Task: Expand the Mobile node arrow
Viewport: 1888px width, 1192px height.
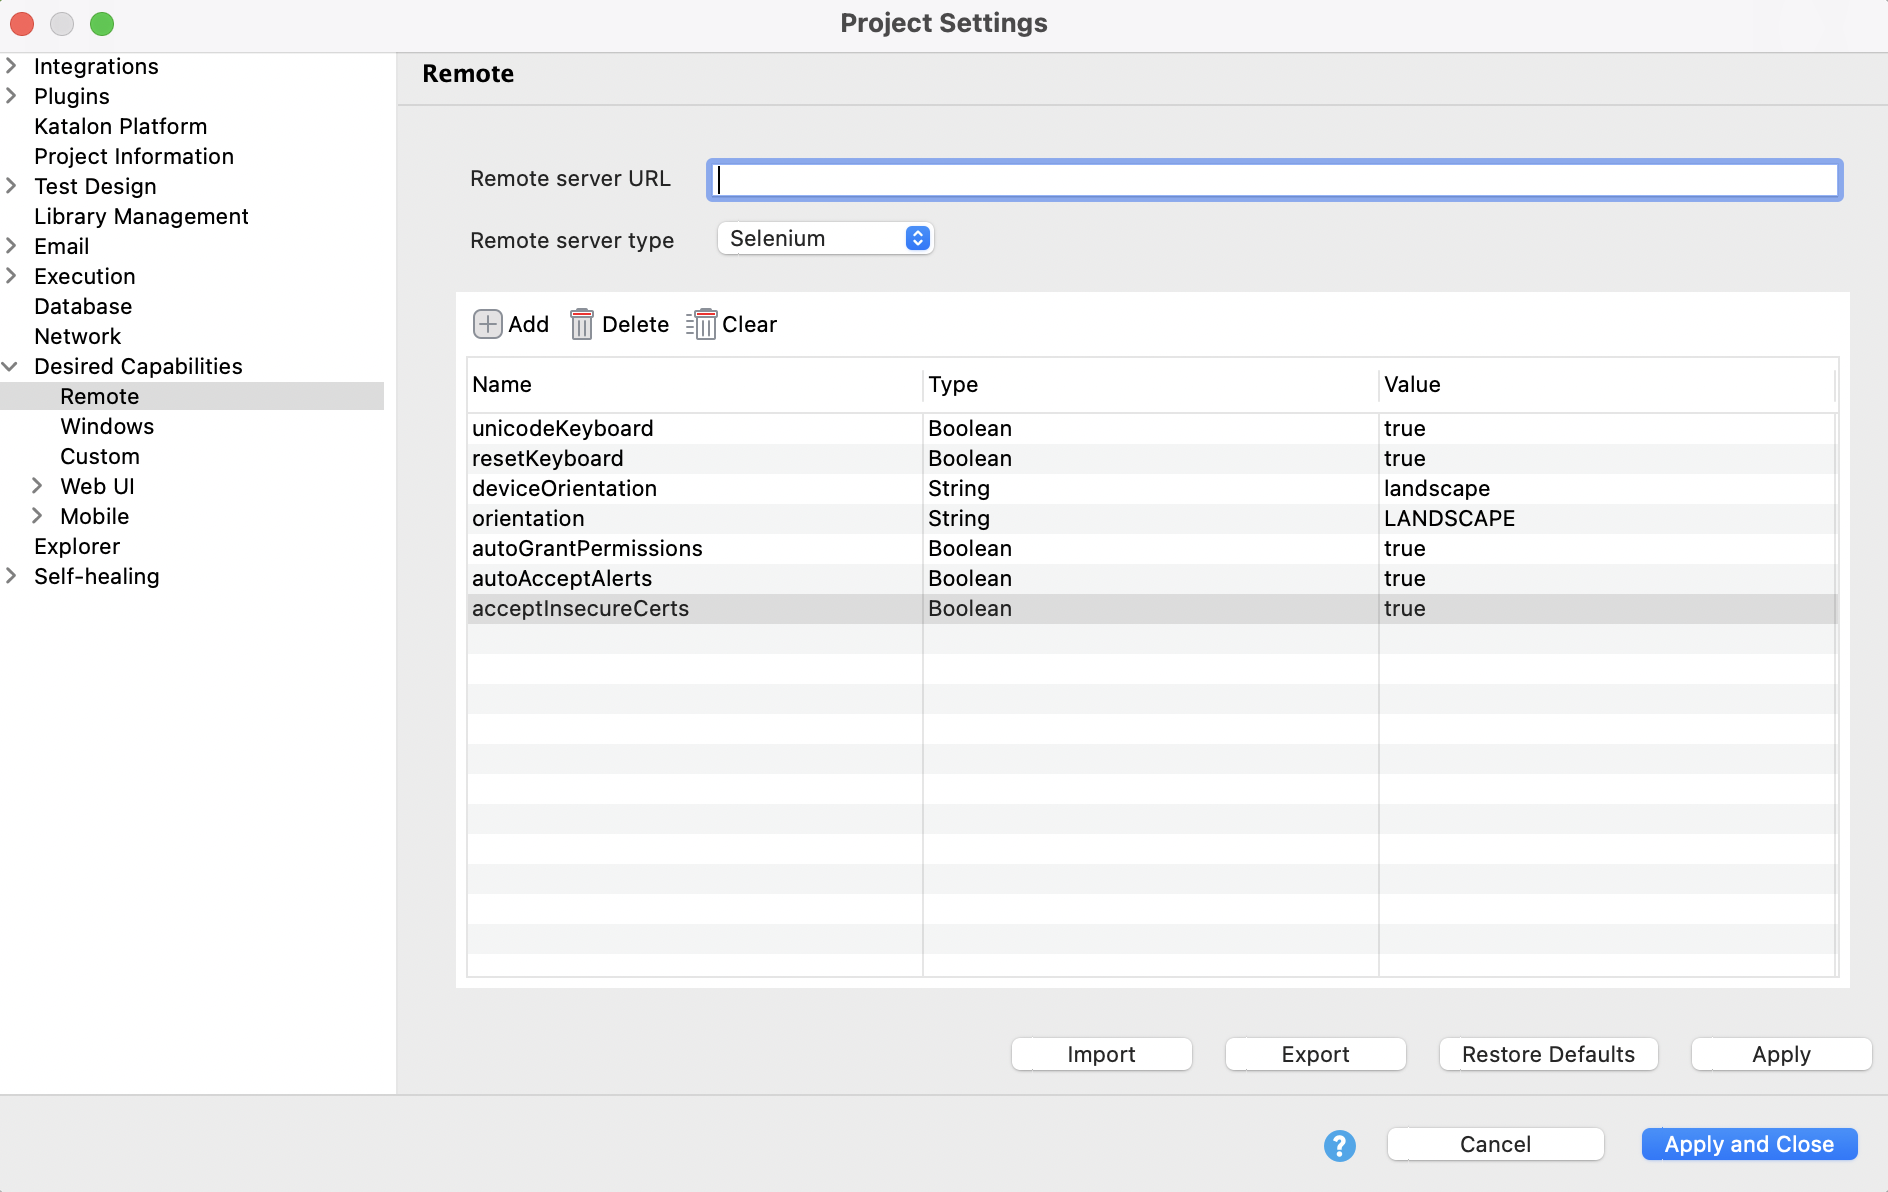Action: pyautogui.click(x=37, y=516)
